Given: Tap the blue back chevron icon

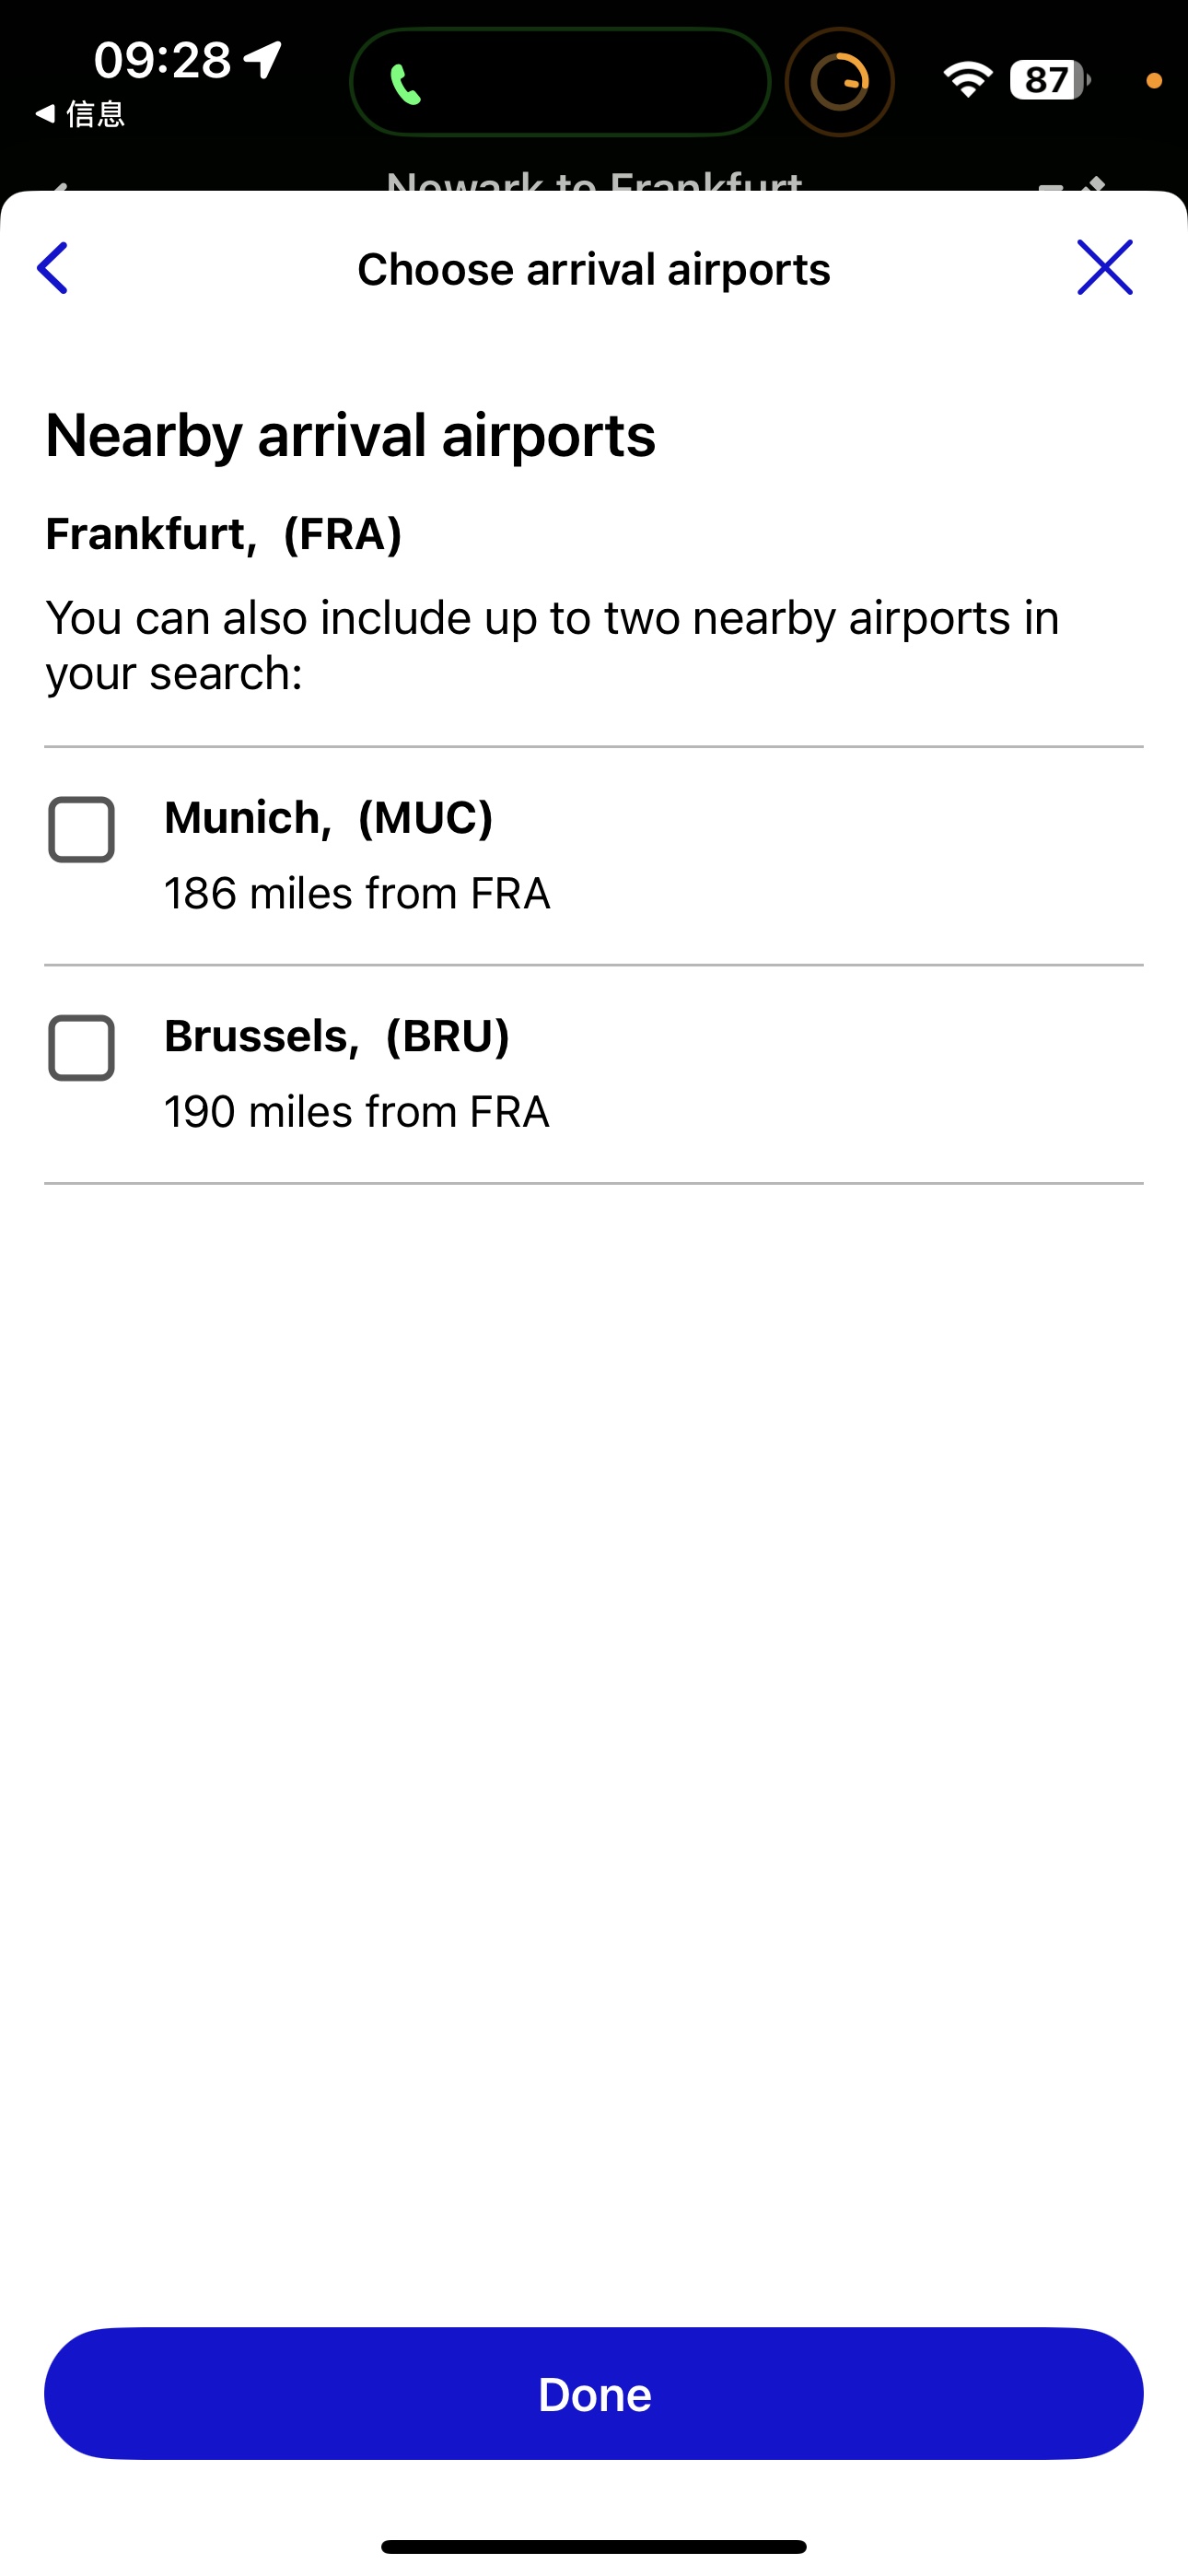Looking at the screenshot, I should point(52,268).
